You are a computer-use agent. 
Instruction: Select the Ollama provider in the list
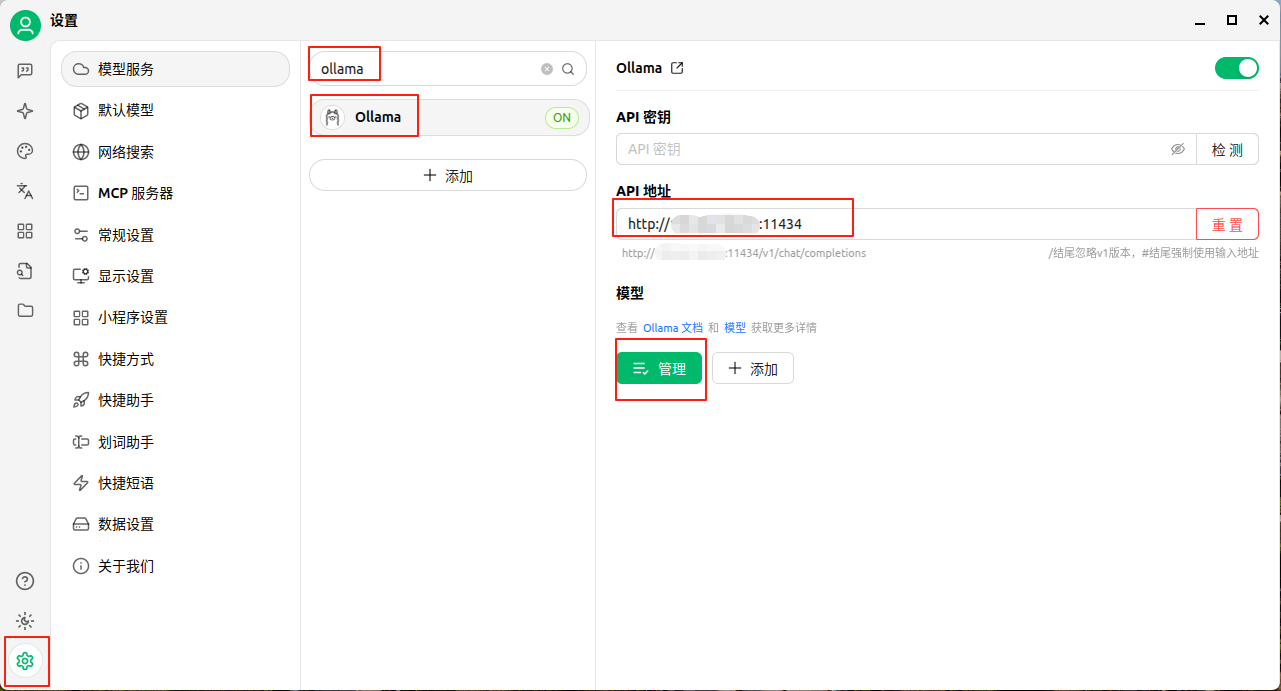449,117
